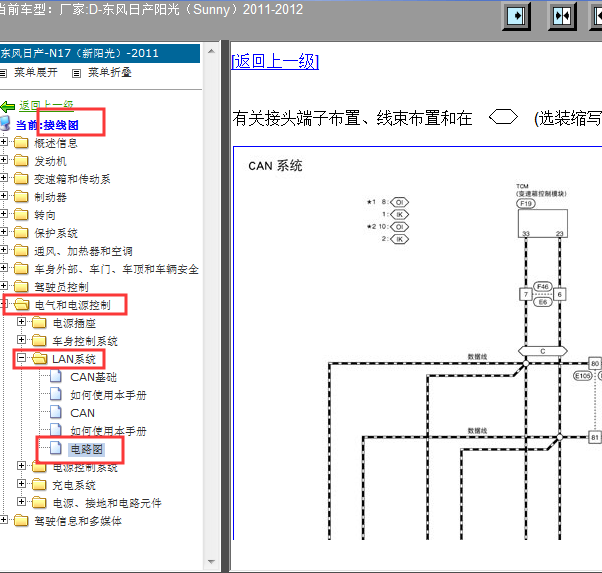
Task: Select the 当前:接线图 current node
Action: [x=47, y=125]
